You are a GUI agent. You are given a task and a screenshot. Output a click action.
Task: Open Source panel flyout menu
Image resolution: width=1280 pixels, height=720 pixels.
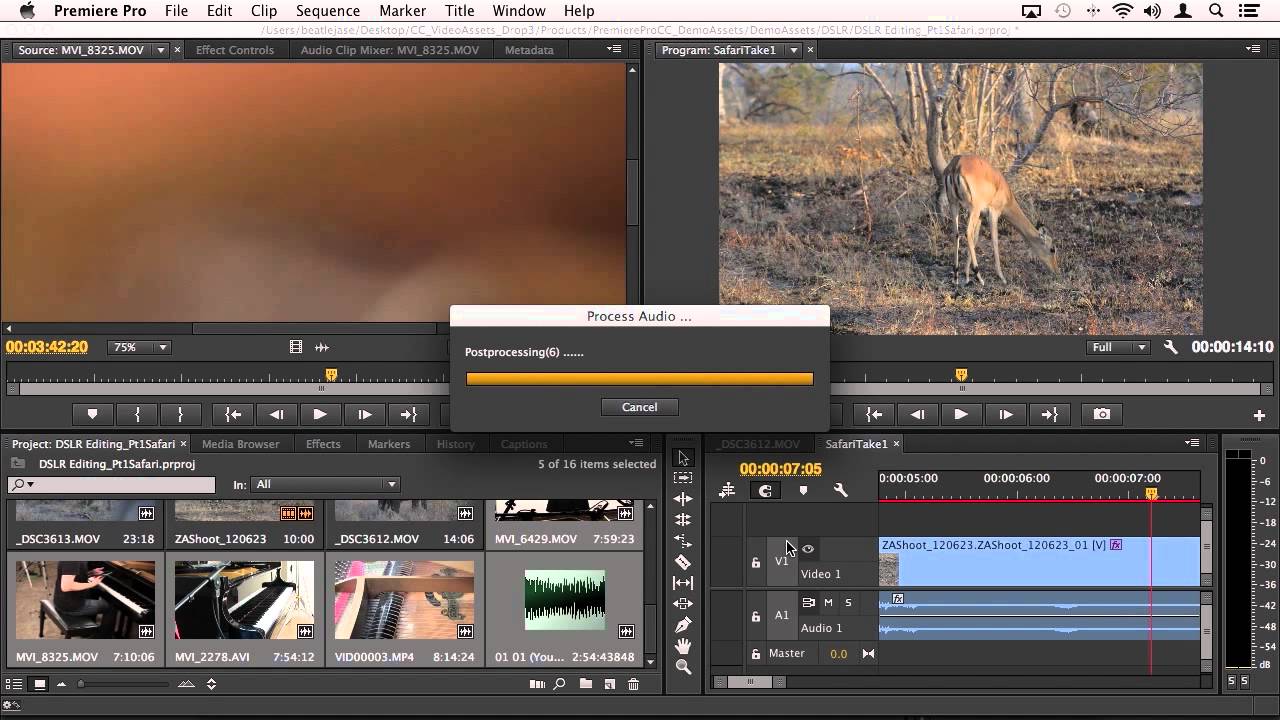tap(614, 49)
